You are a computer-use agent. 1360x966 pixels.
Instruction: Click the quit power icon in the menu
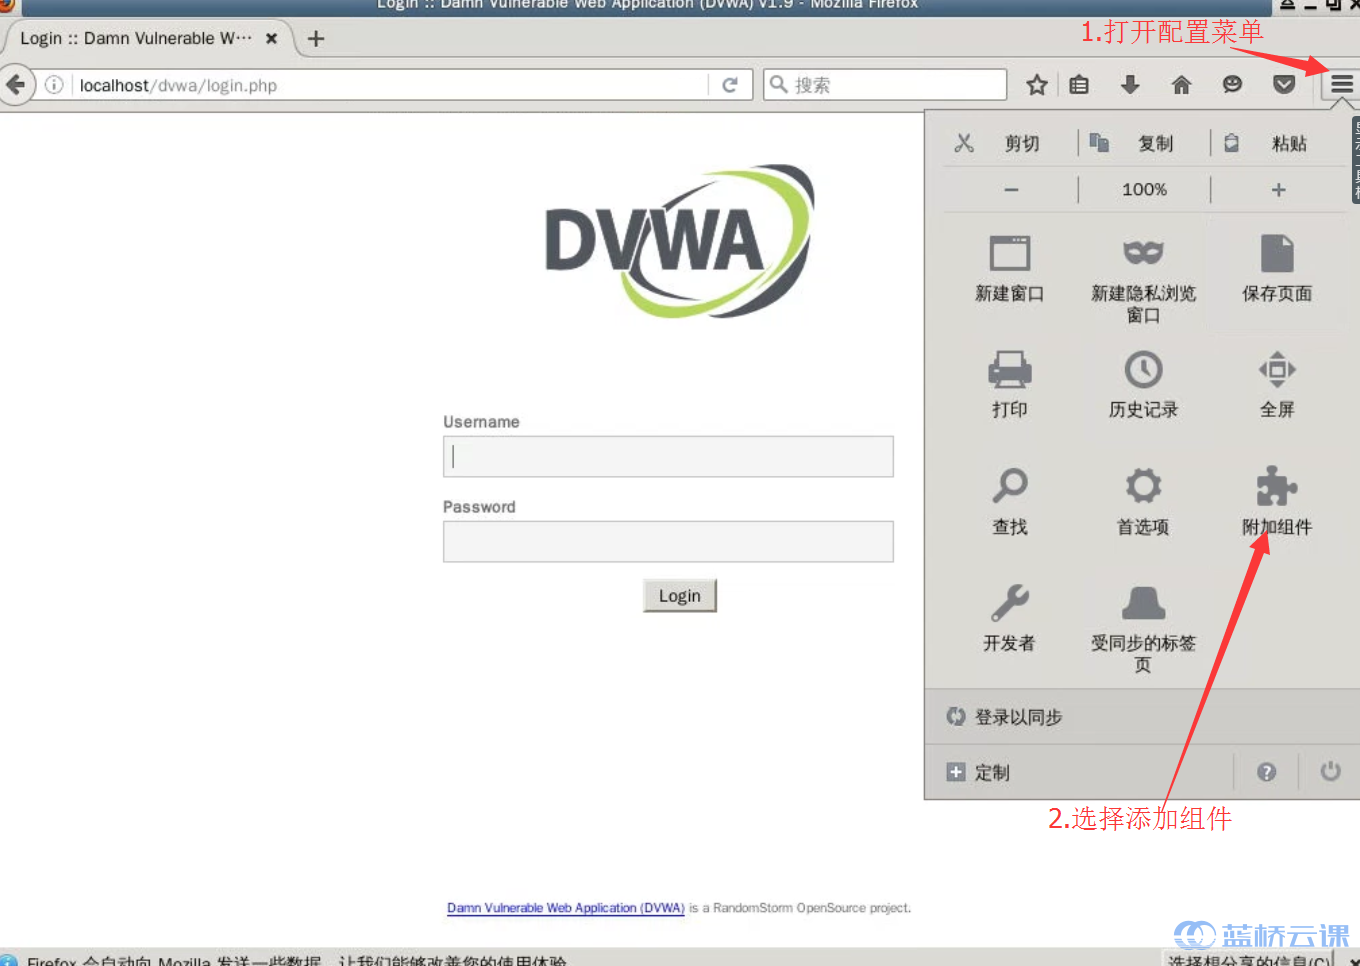1330,772
